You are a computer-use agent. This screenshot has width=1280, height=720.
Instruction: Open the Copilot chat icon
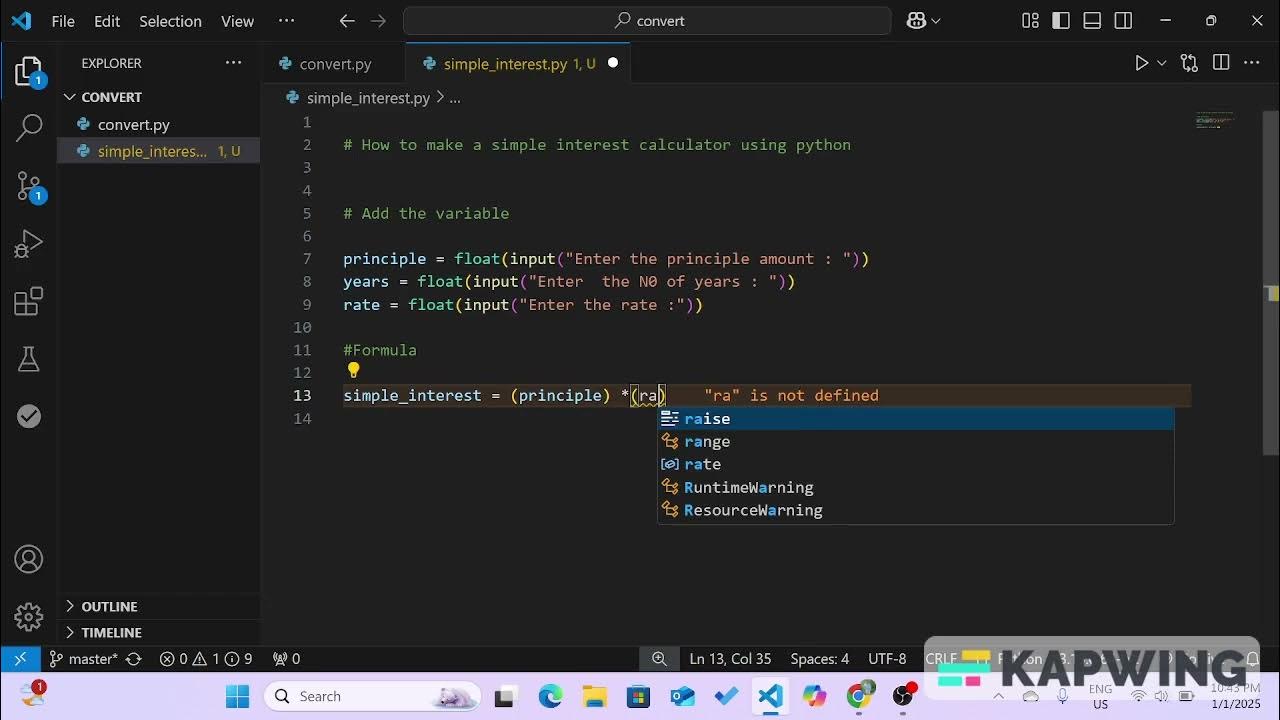(916, 21)
